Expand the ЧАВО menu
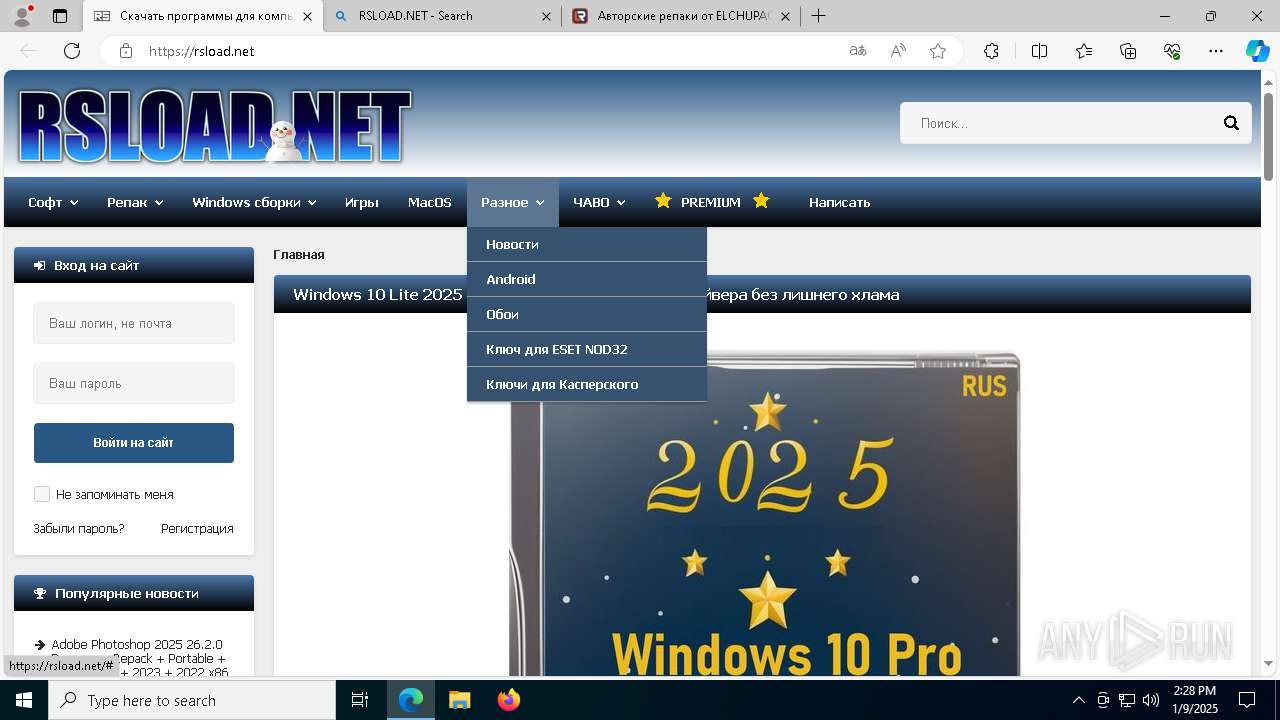This screenshot has height=720, width=1280. (599, 202)
